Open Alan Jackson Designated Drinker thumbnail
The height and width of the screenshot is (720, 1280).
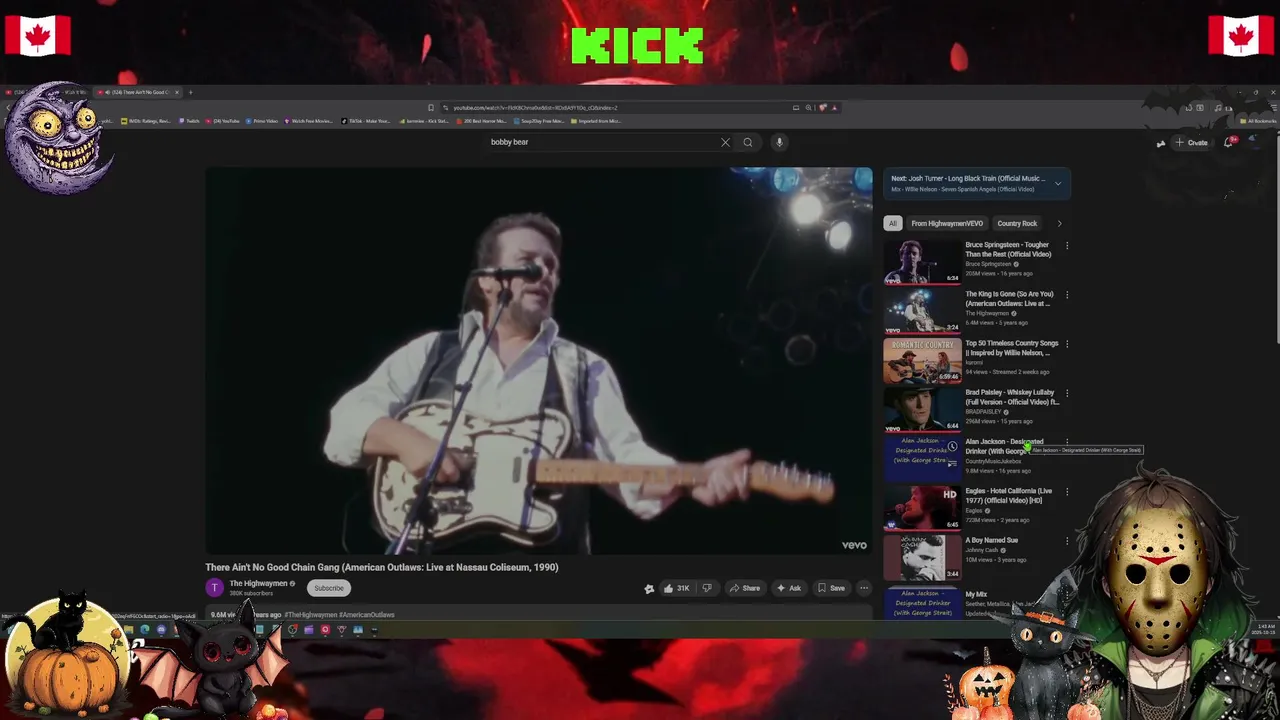click(922, 459)
